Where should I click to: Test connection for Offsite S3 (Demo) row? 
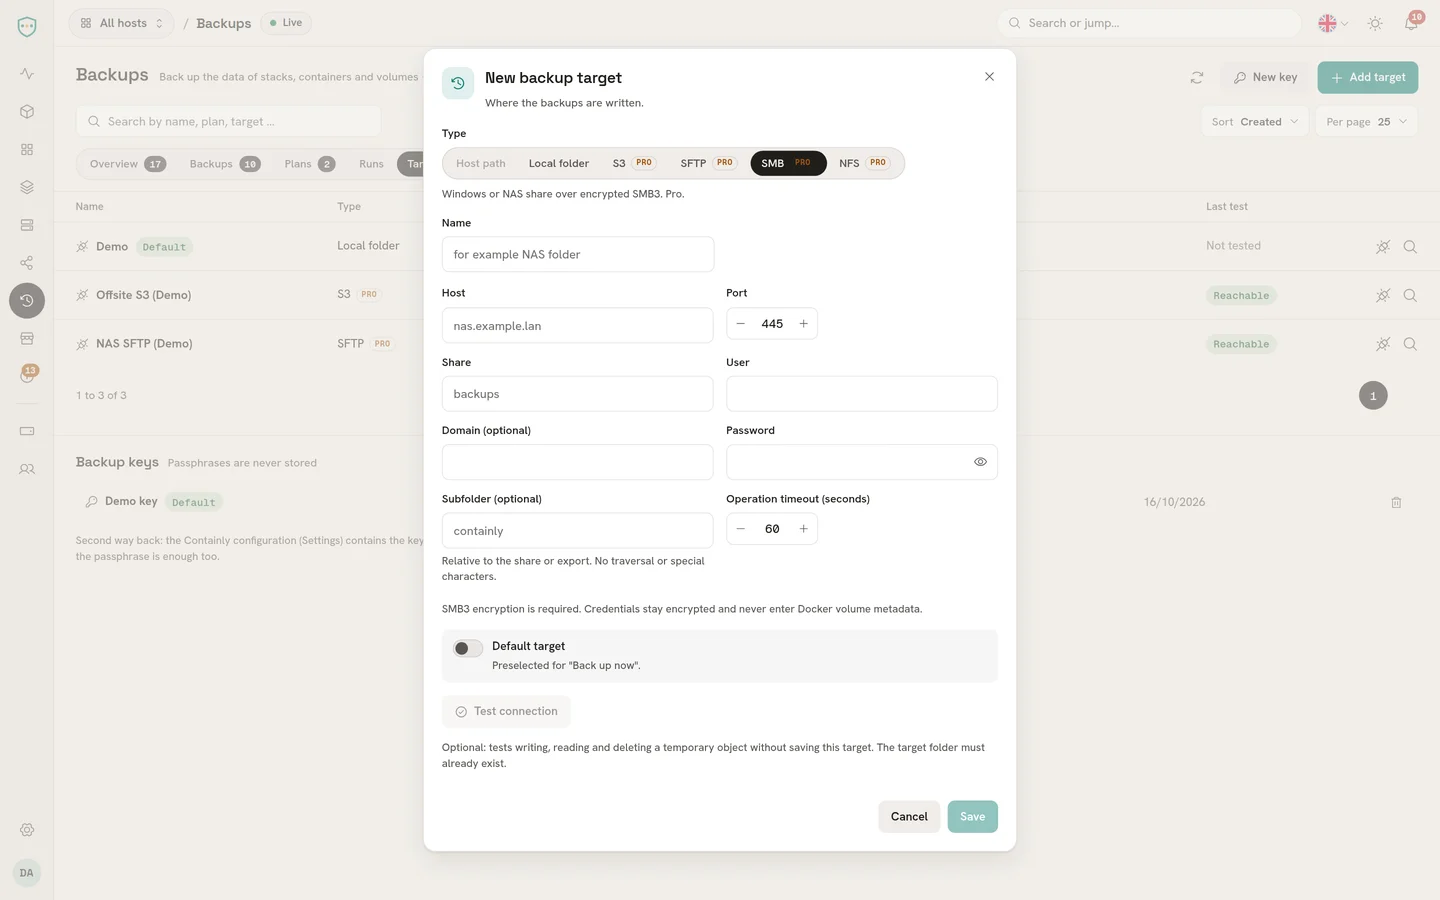pos(1383,295)
